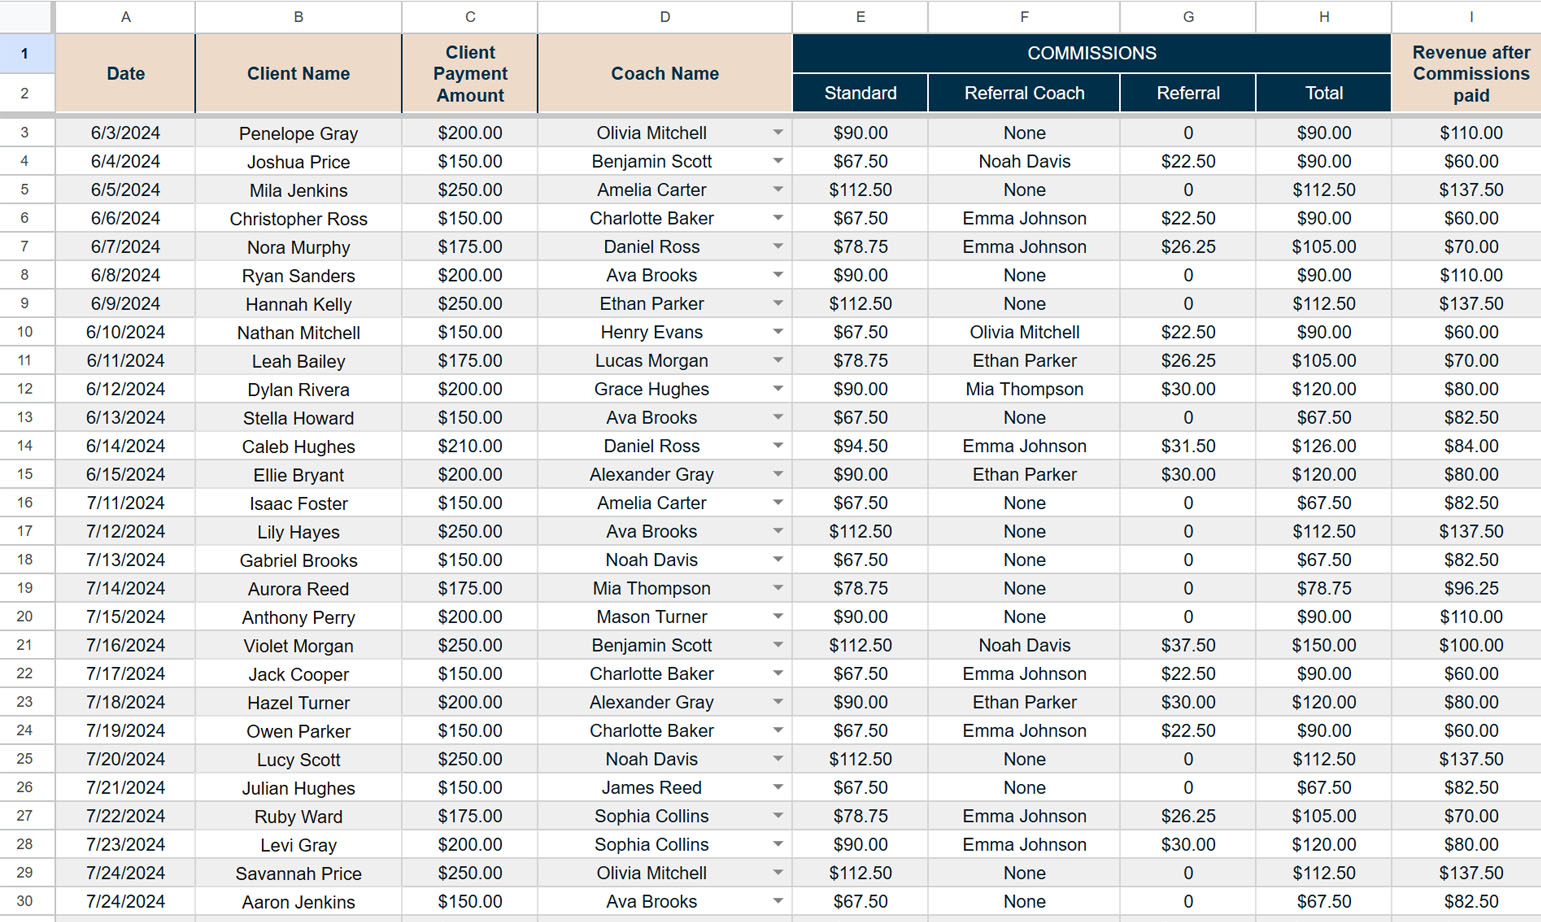Click the date cell 6/10/2024

click(x=125, y=332)
